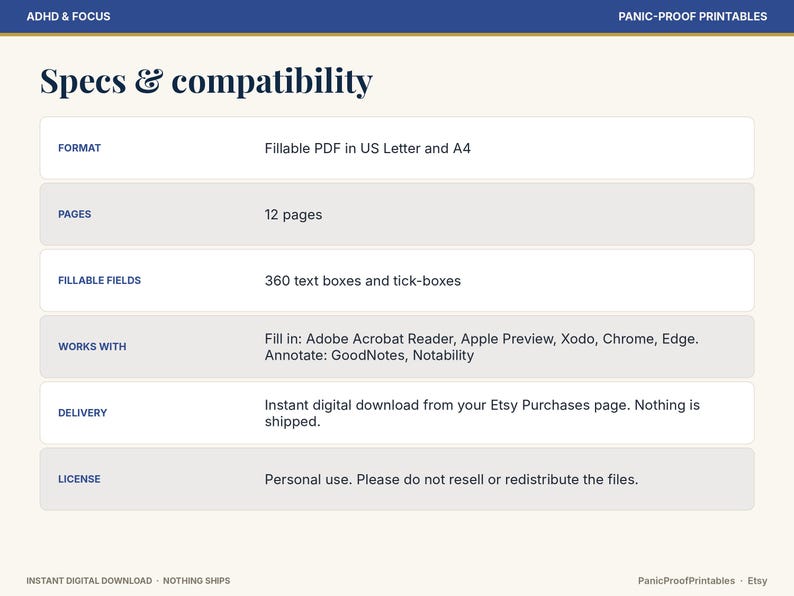Click the 'INSTANT DIGITAL DOWNLOAD' footer text

[x=89, y=581]
